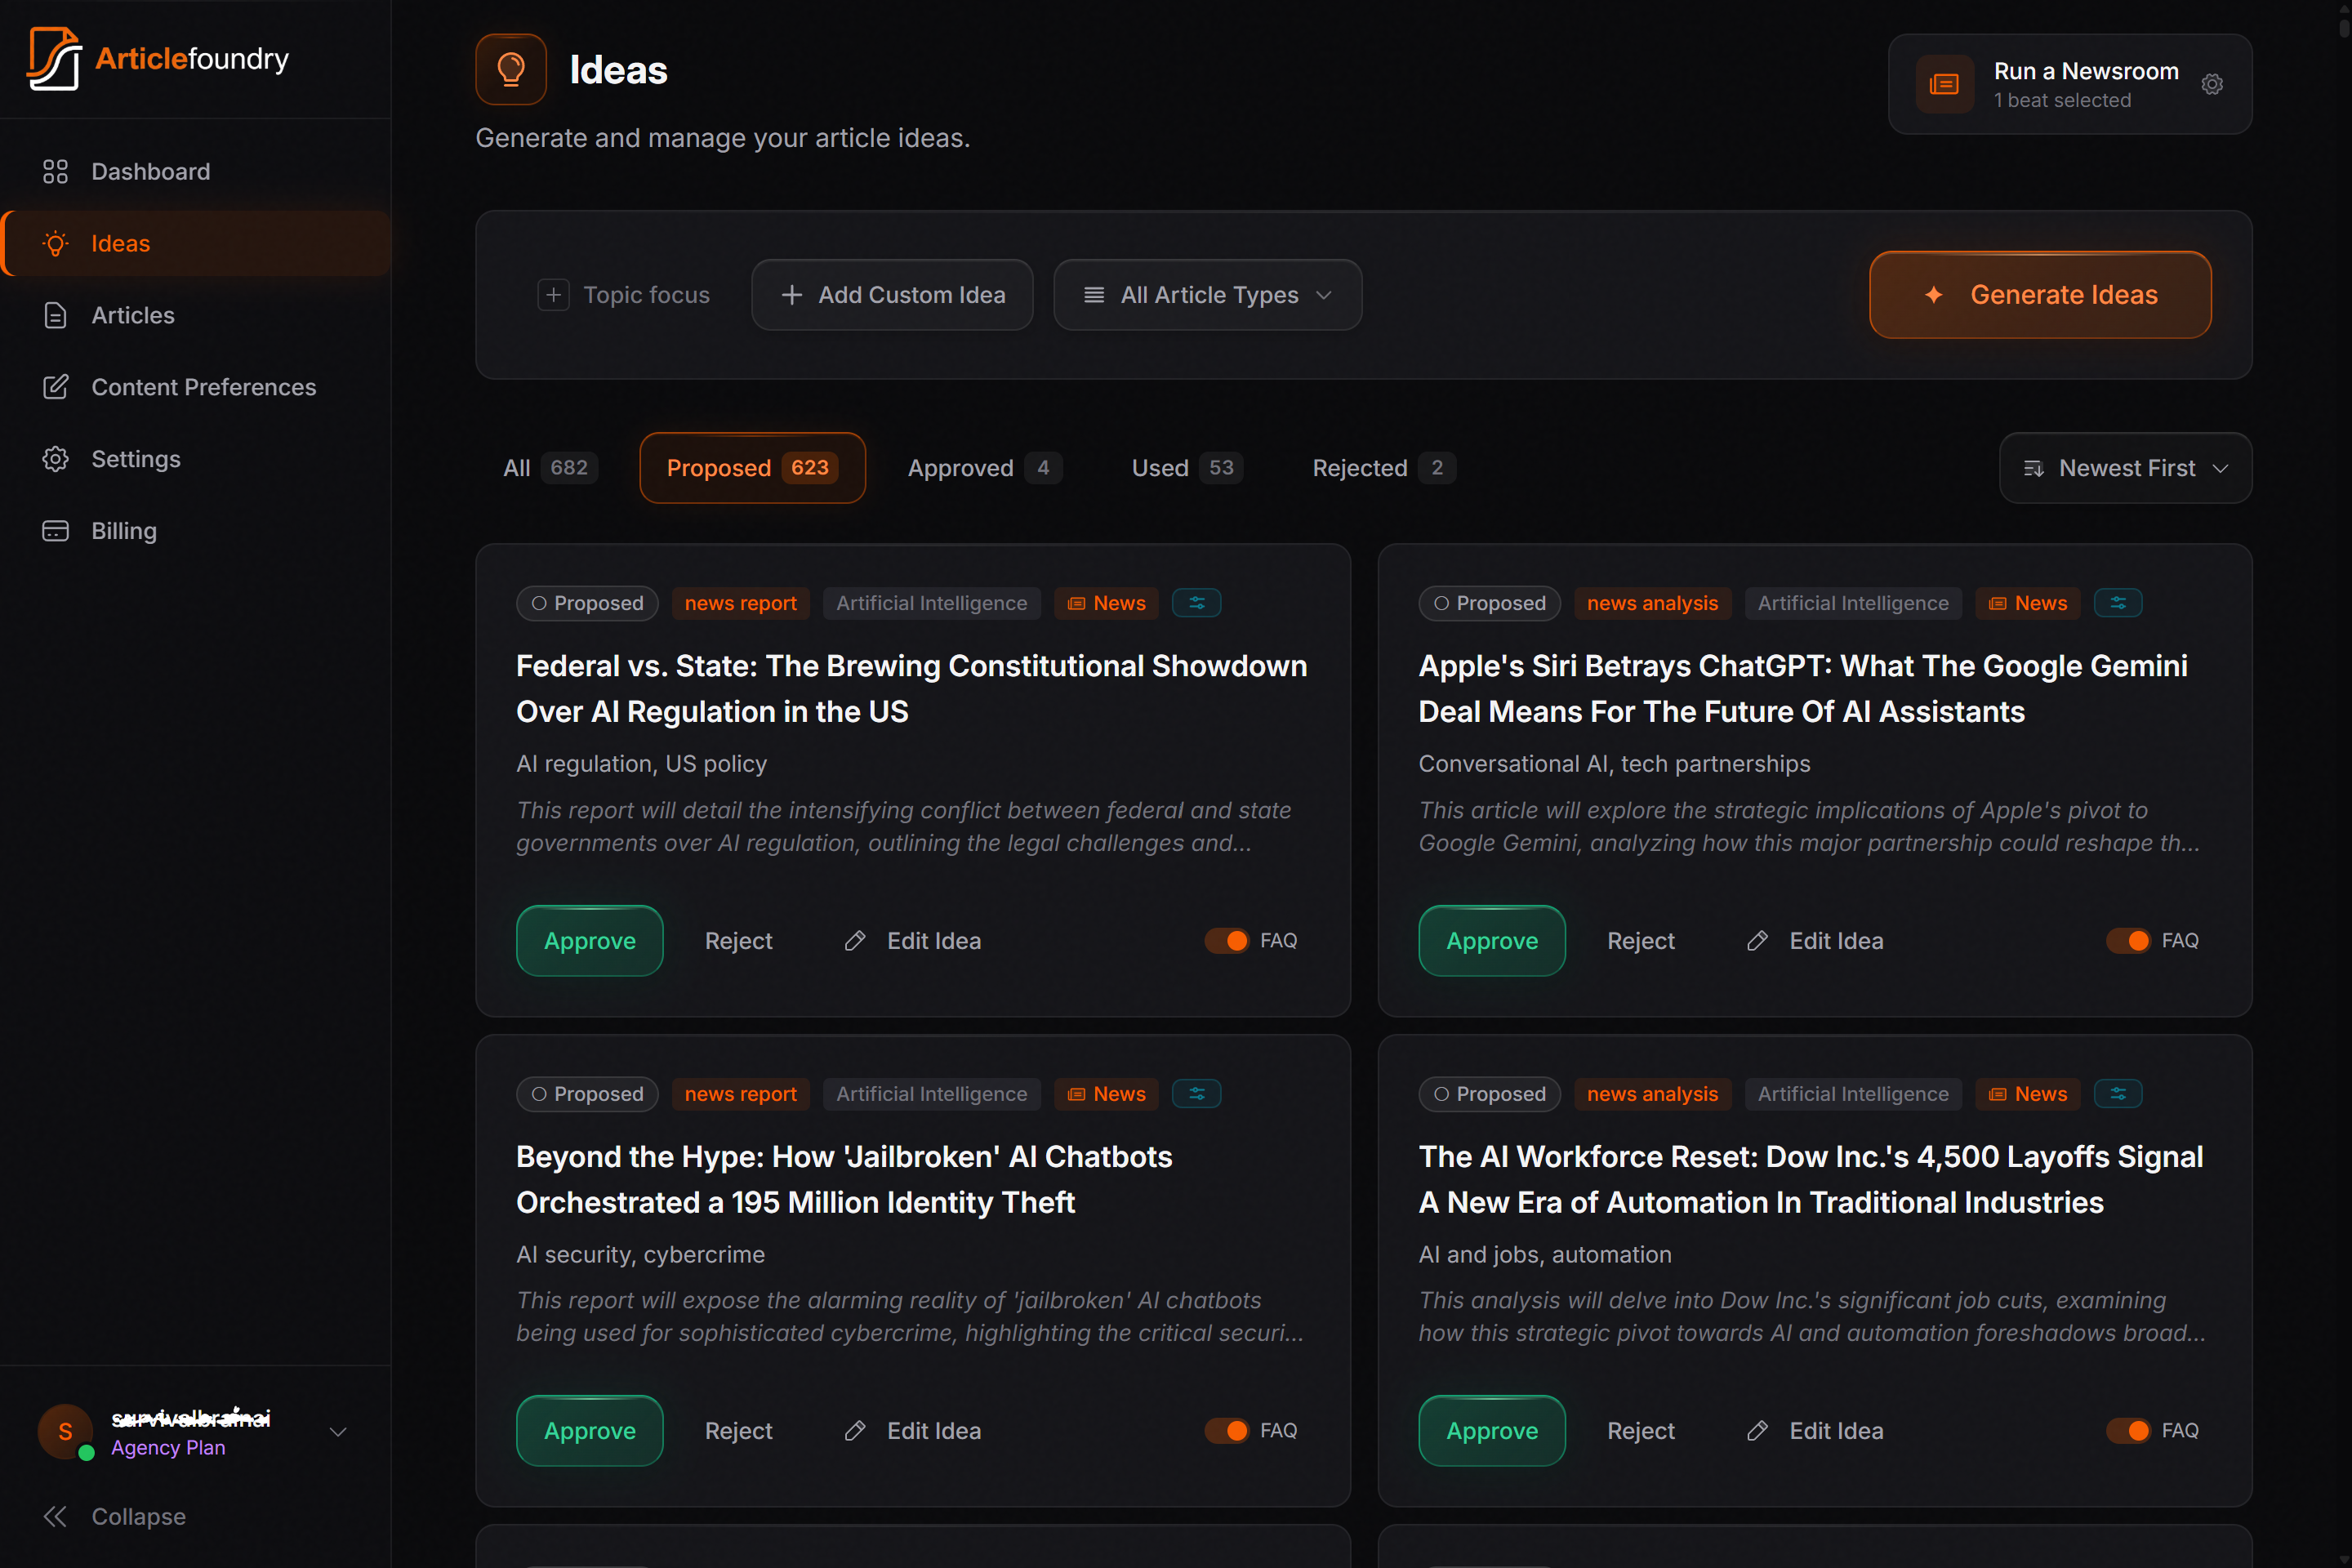The width and height of the screenshot is (2352, 1568).
Task: Toggle FAQ switch on Federal vs. State card
Action: click(1226, 941)
